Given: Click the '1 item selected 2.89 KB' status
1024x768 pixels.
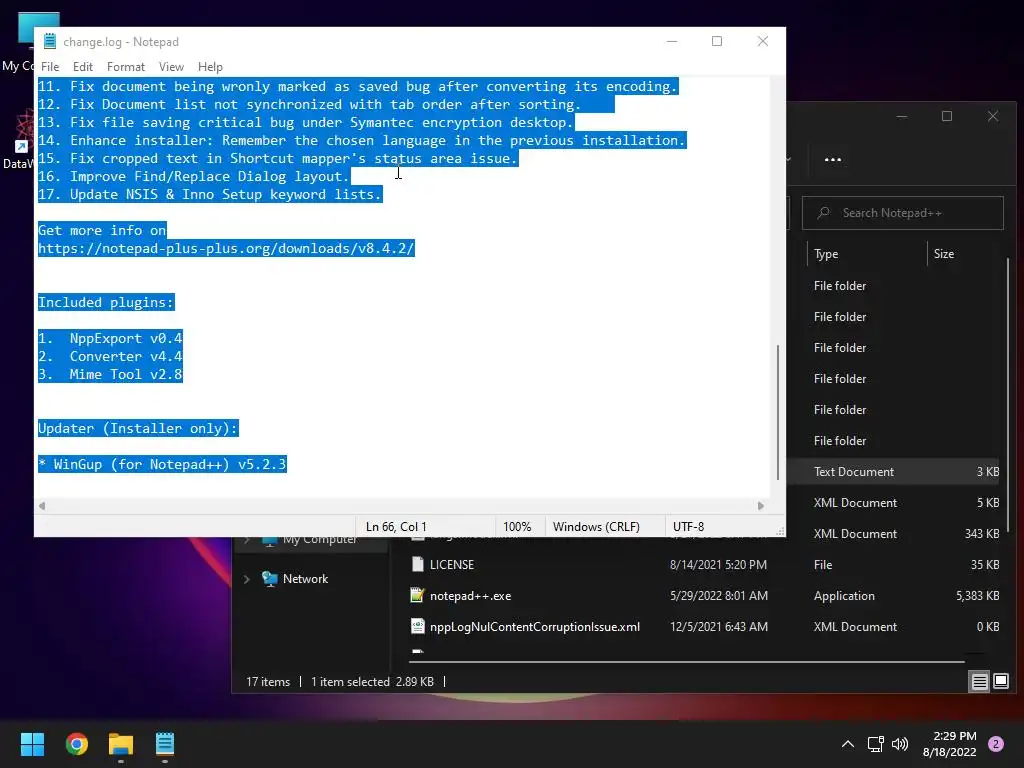Looking at the screenshot, I should (372, 682).
